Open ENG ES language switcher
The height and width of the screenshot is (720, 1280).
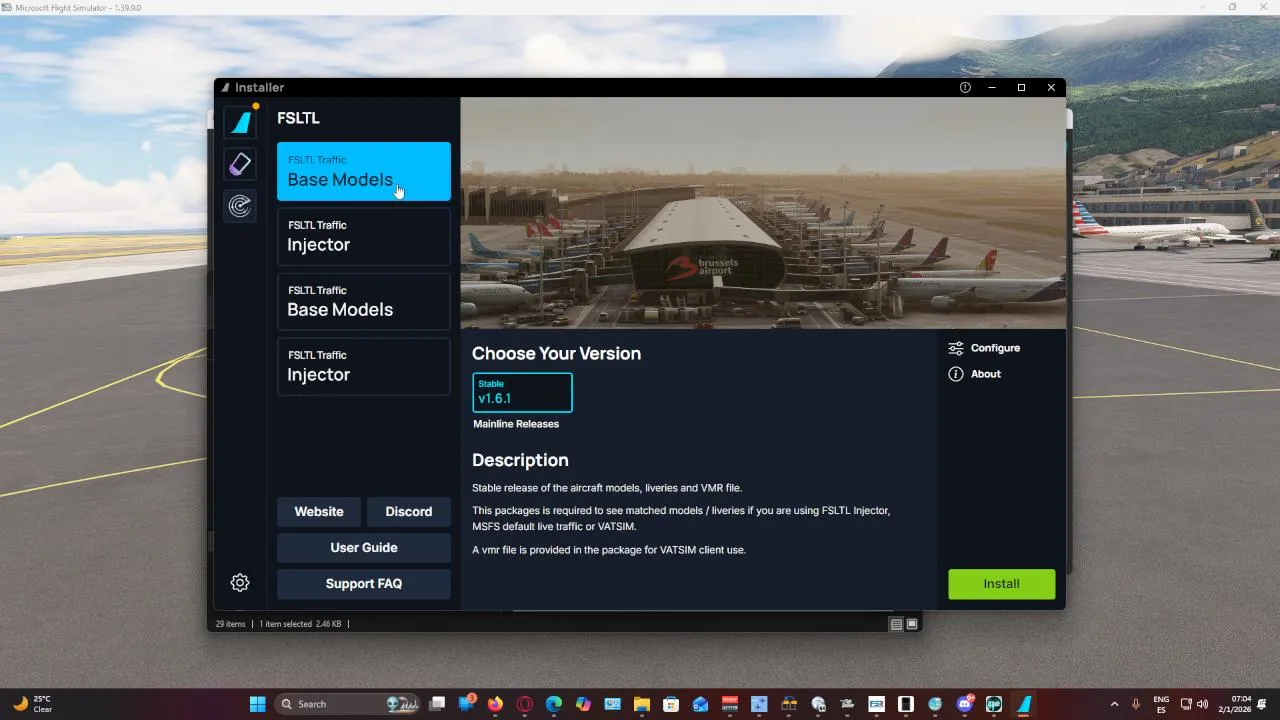[1161, 704]
